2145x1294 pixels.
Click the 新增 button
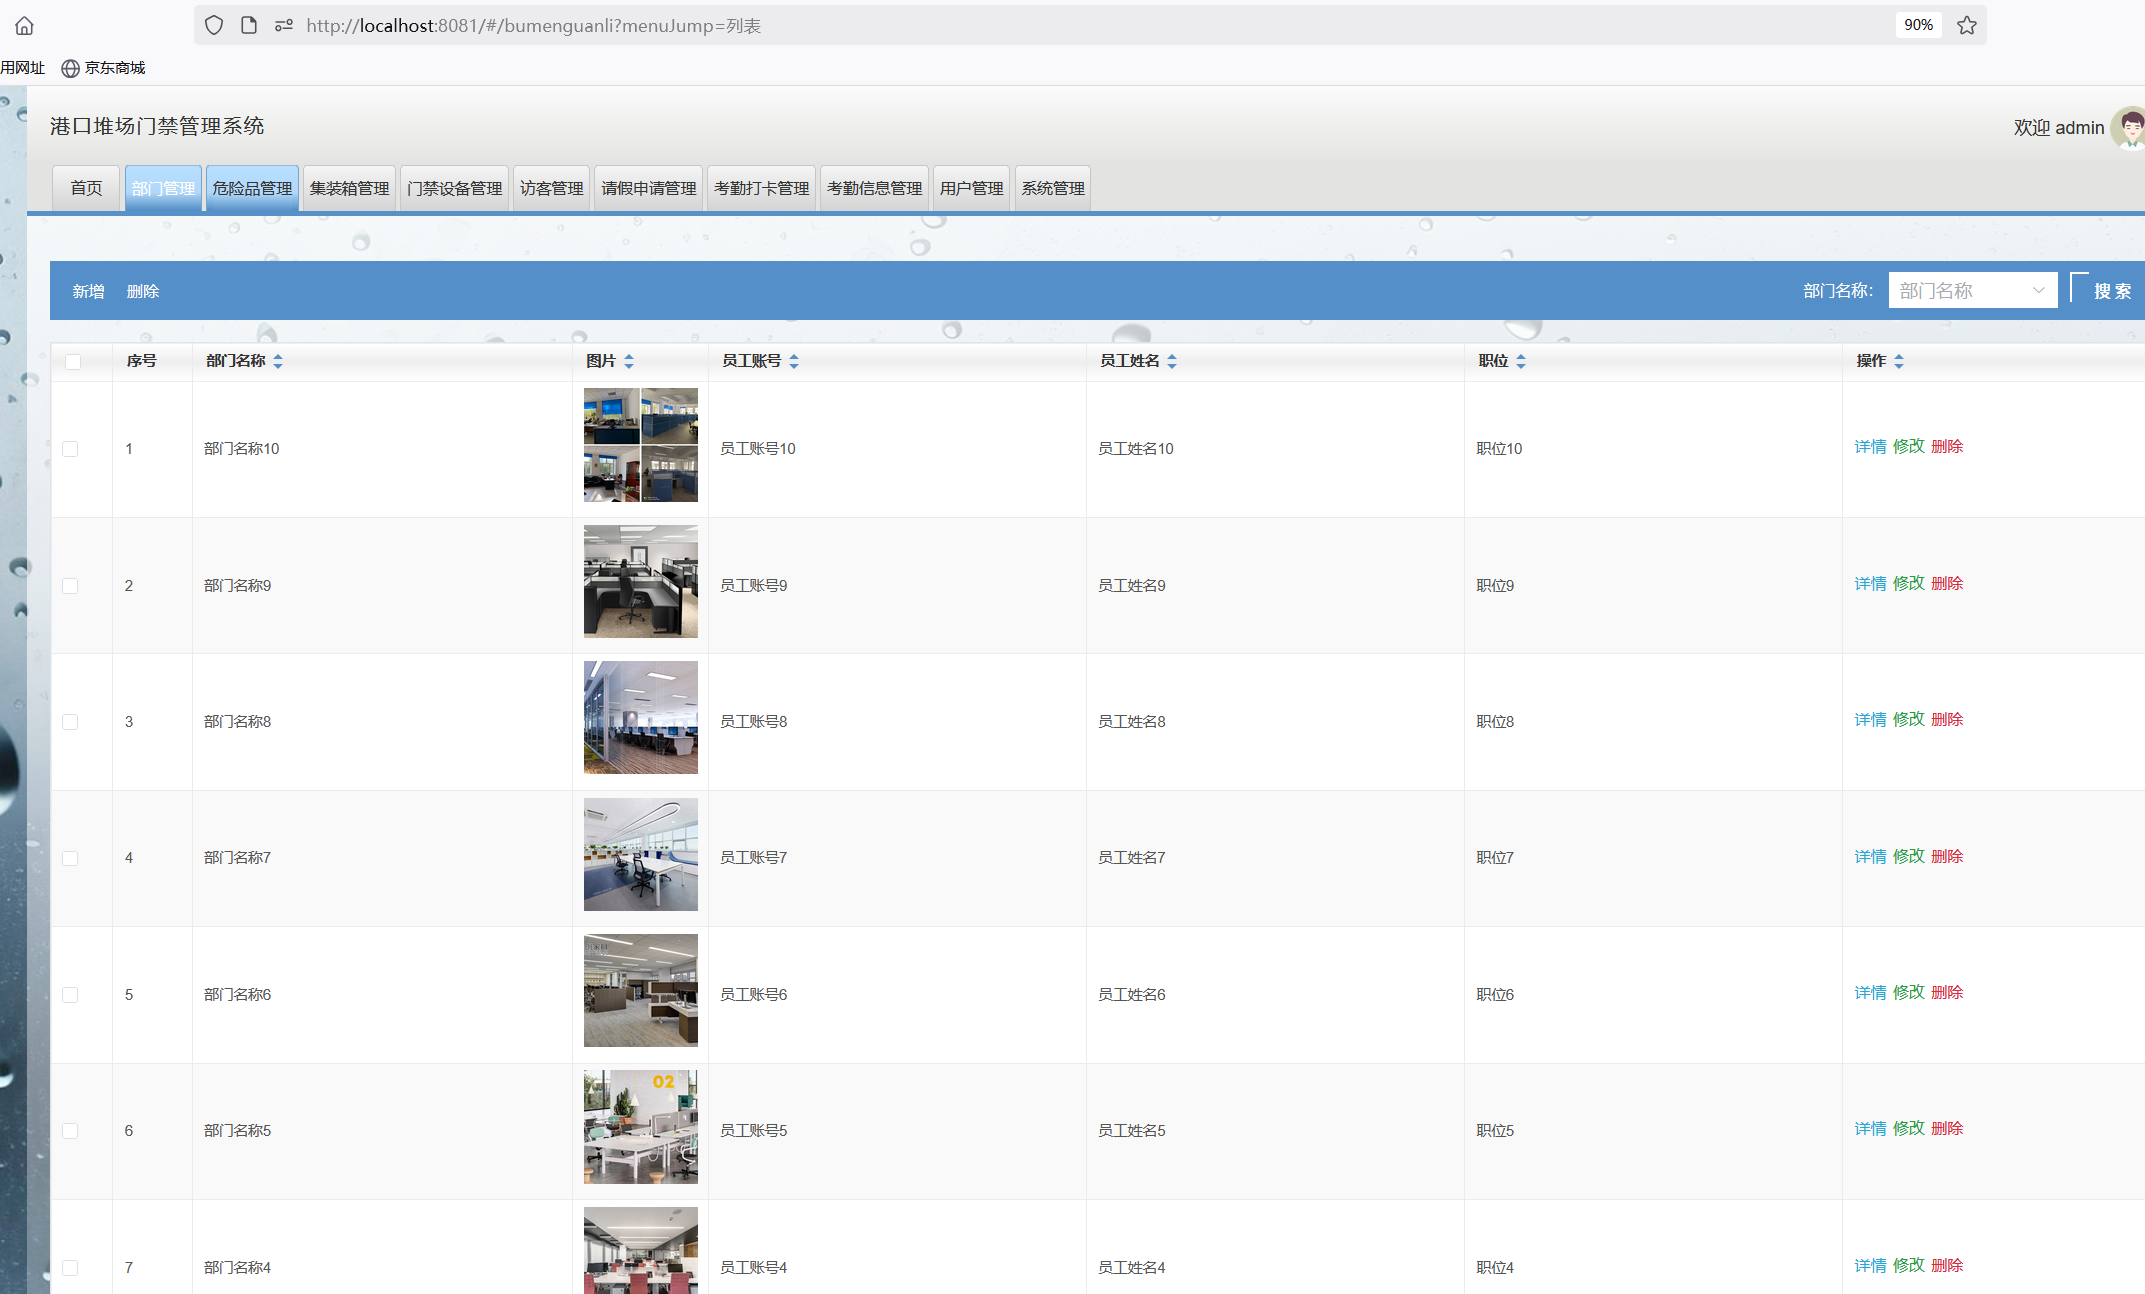click(88, 291)
